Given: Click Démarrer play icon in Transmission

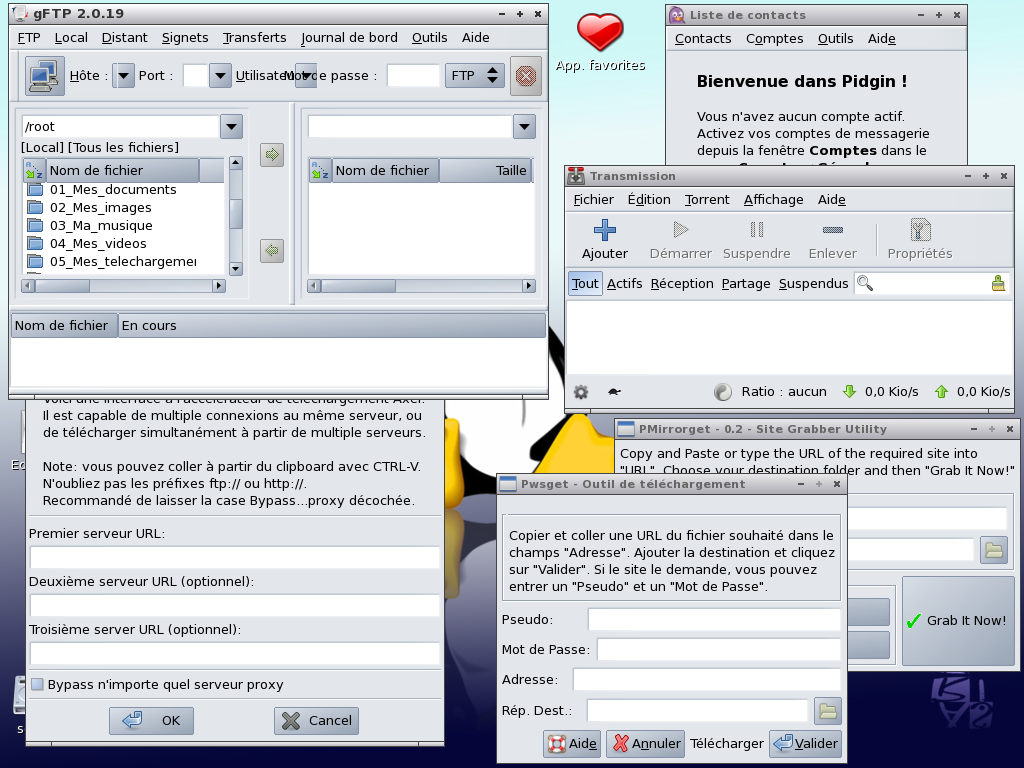Looking at the screenshot, I should coord(680,230).
